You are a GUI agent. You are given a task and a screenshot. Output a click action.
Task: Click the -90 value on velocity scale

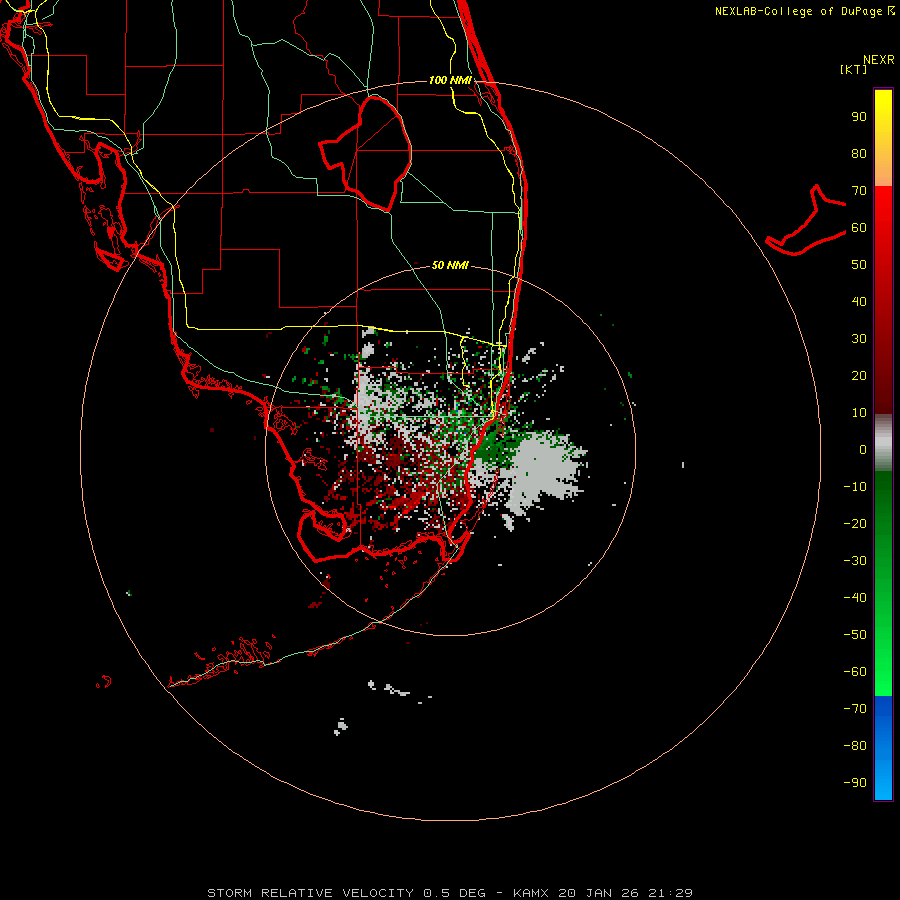point(855,782)
